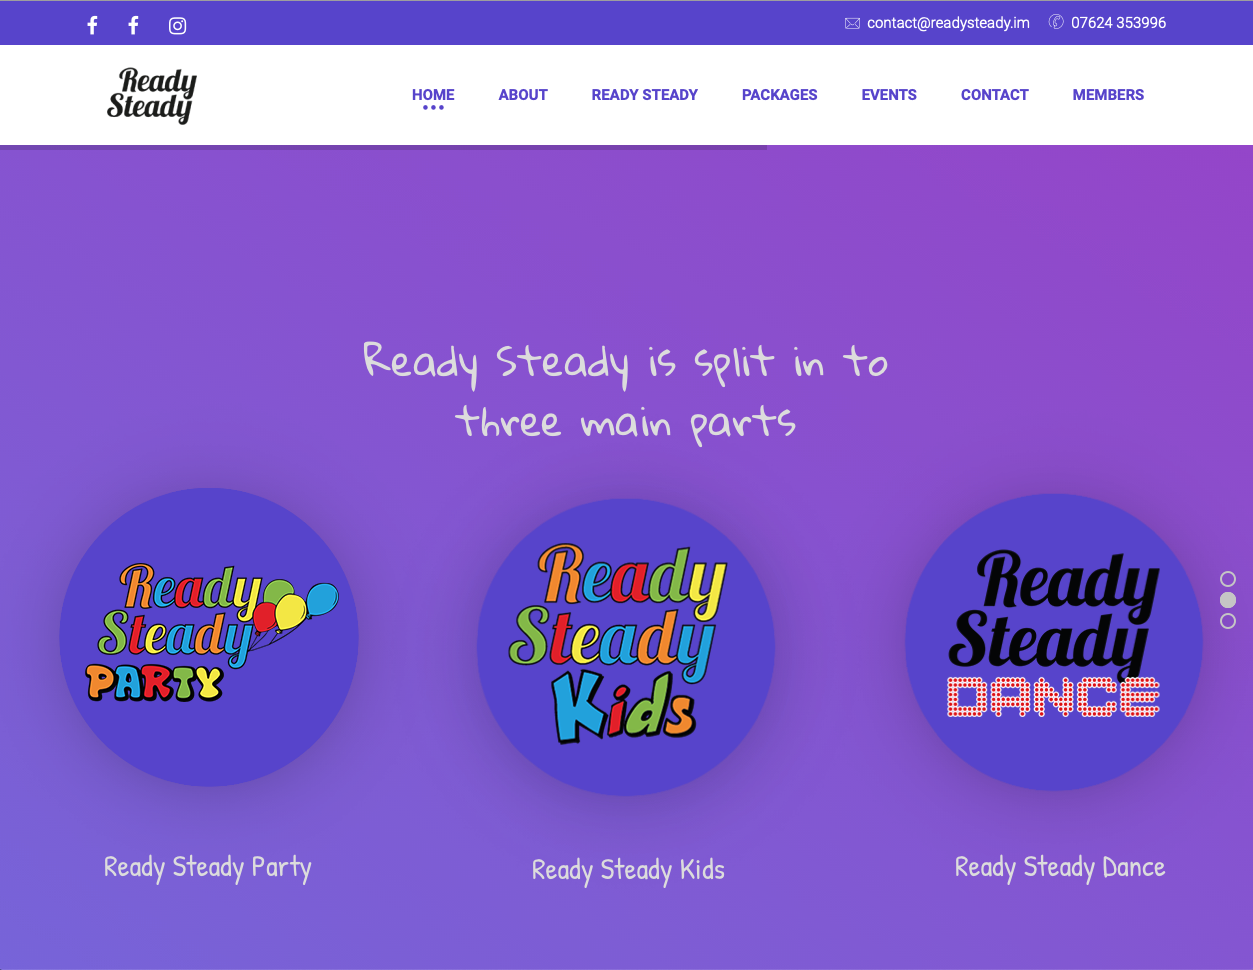Open the MEMBERS menu item
1253x970 pixels.
pyautogui.click(x=1108, y=95)
